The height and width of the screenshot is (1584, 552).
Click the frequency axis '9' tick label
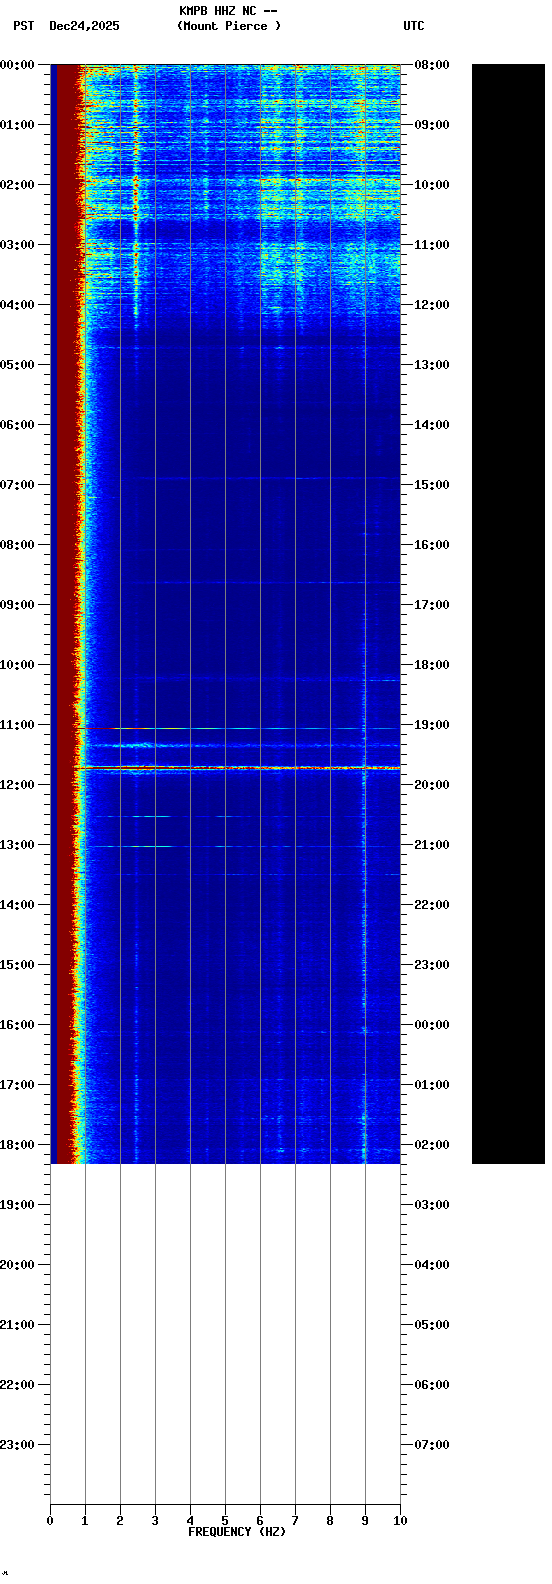(x=365, y=1521)
